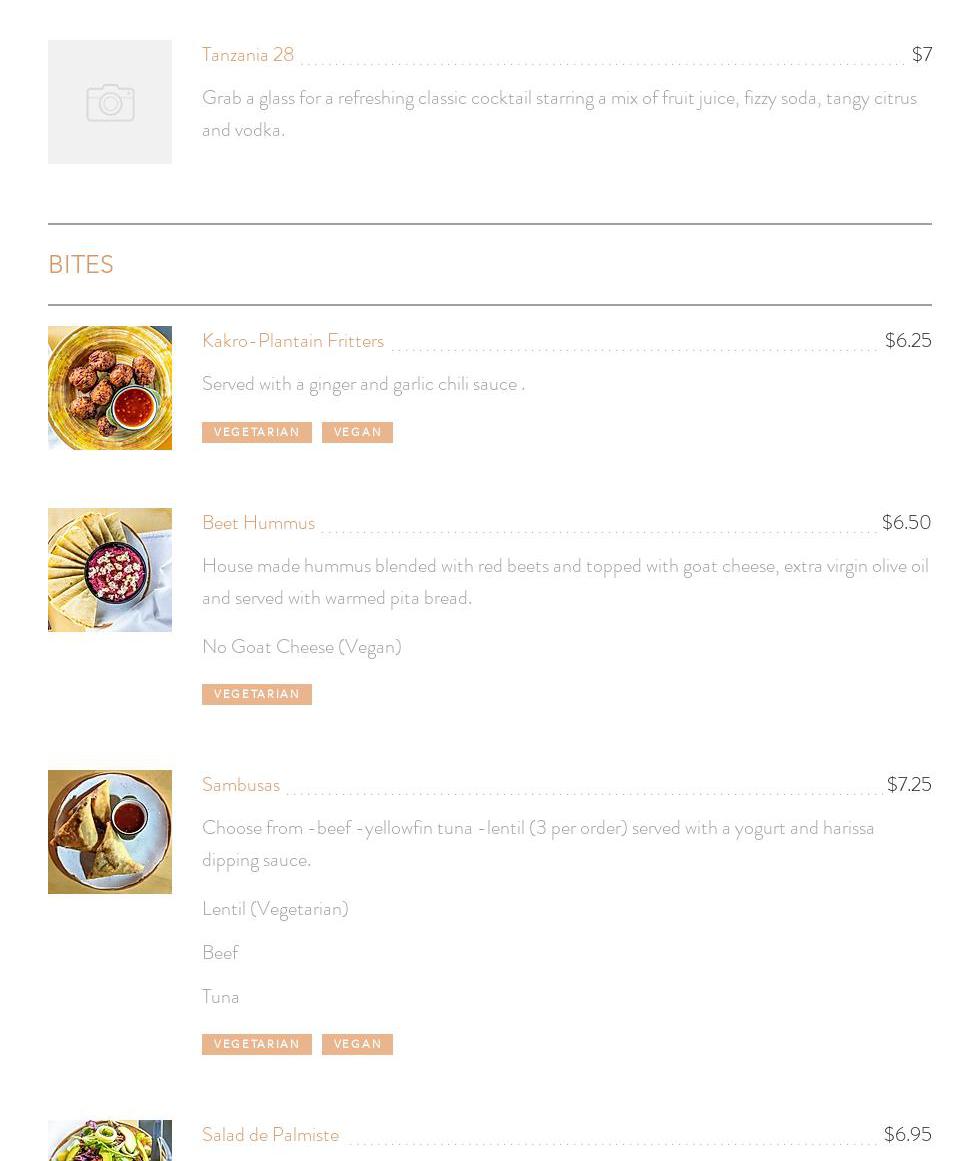Open the Salad de Palmiste photo

click(110, 1141)
